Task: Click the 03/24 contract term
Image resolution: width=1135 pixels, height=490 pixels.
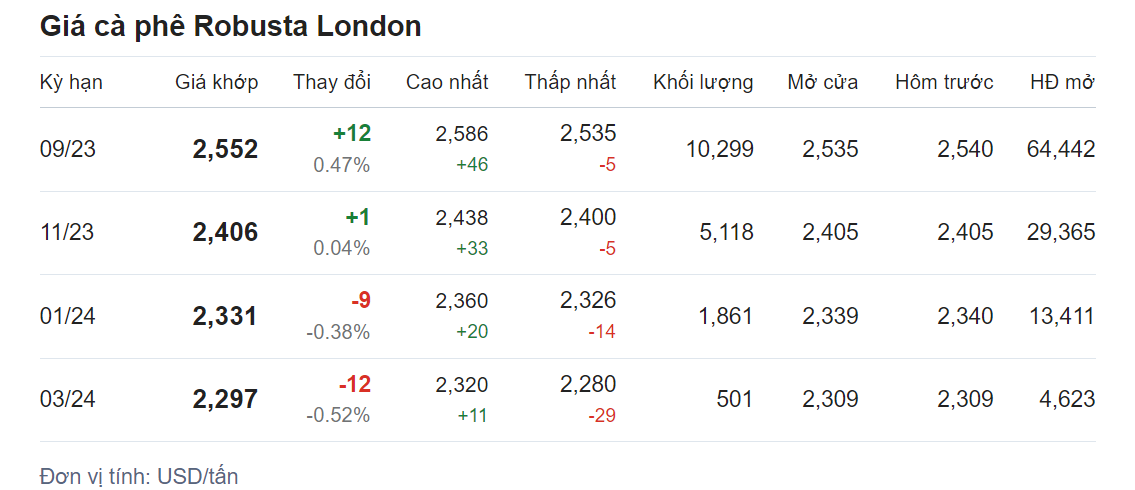Action: pyautogui.click(x=68, y=400)
